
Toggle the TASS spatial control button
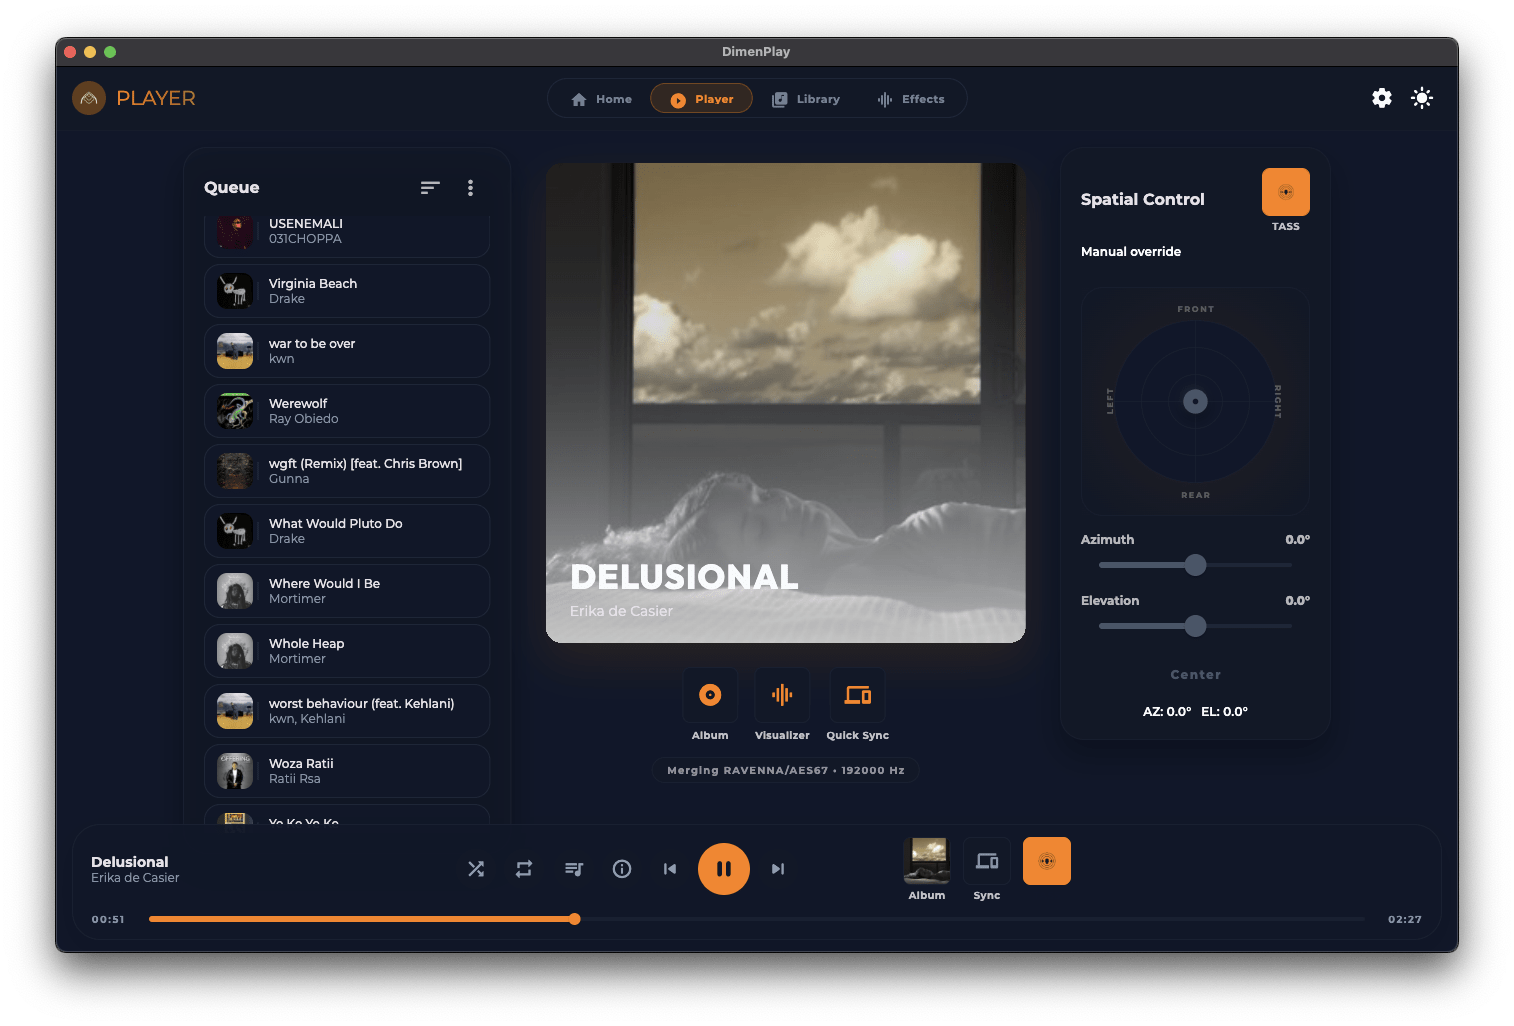pos(1285,192)
